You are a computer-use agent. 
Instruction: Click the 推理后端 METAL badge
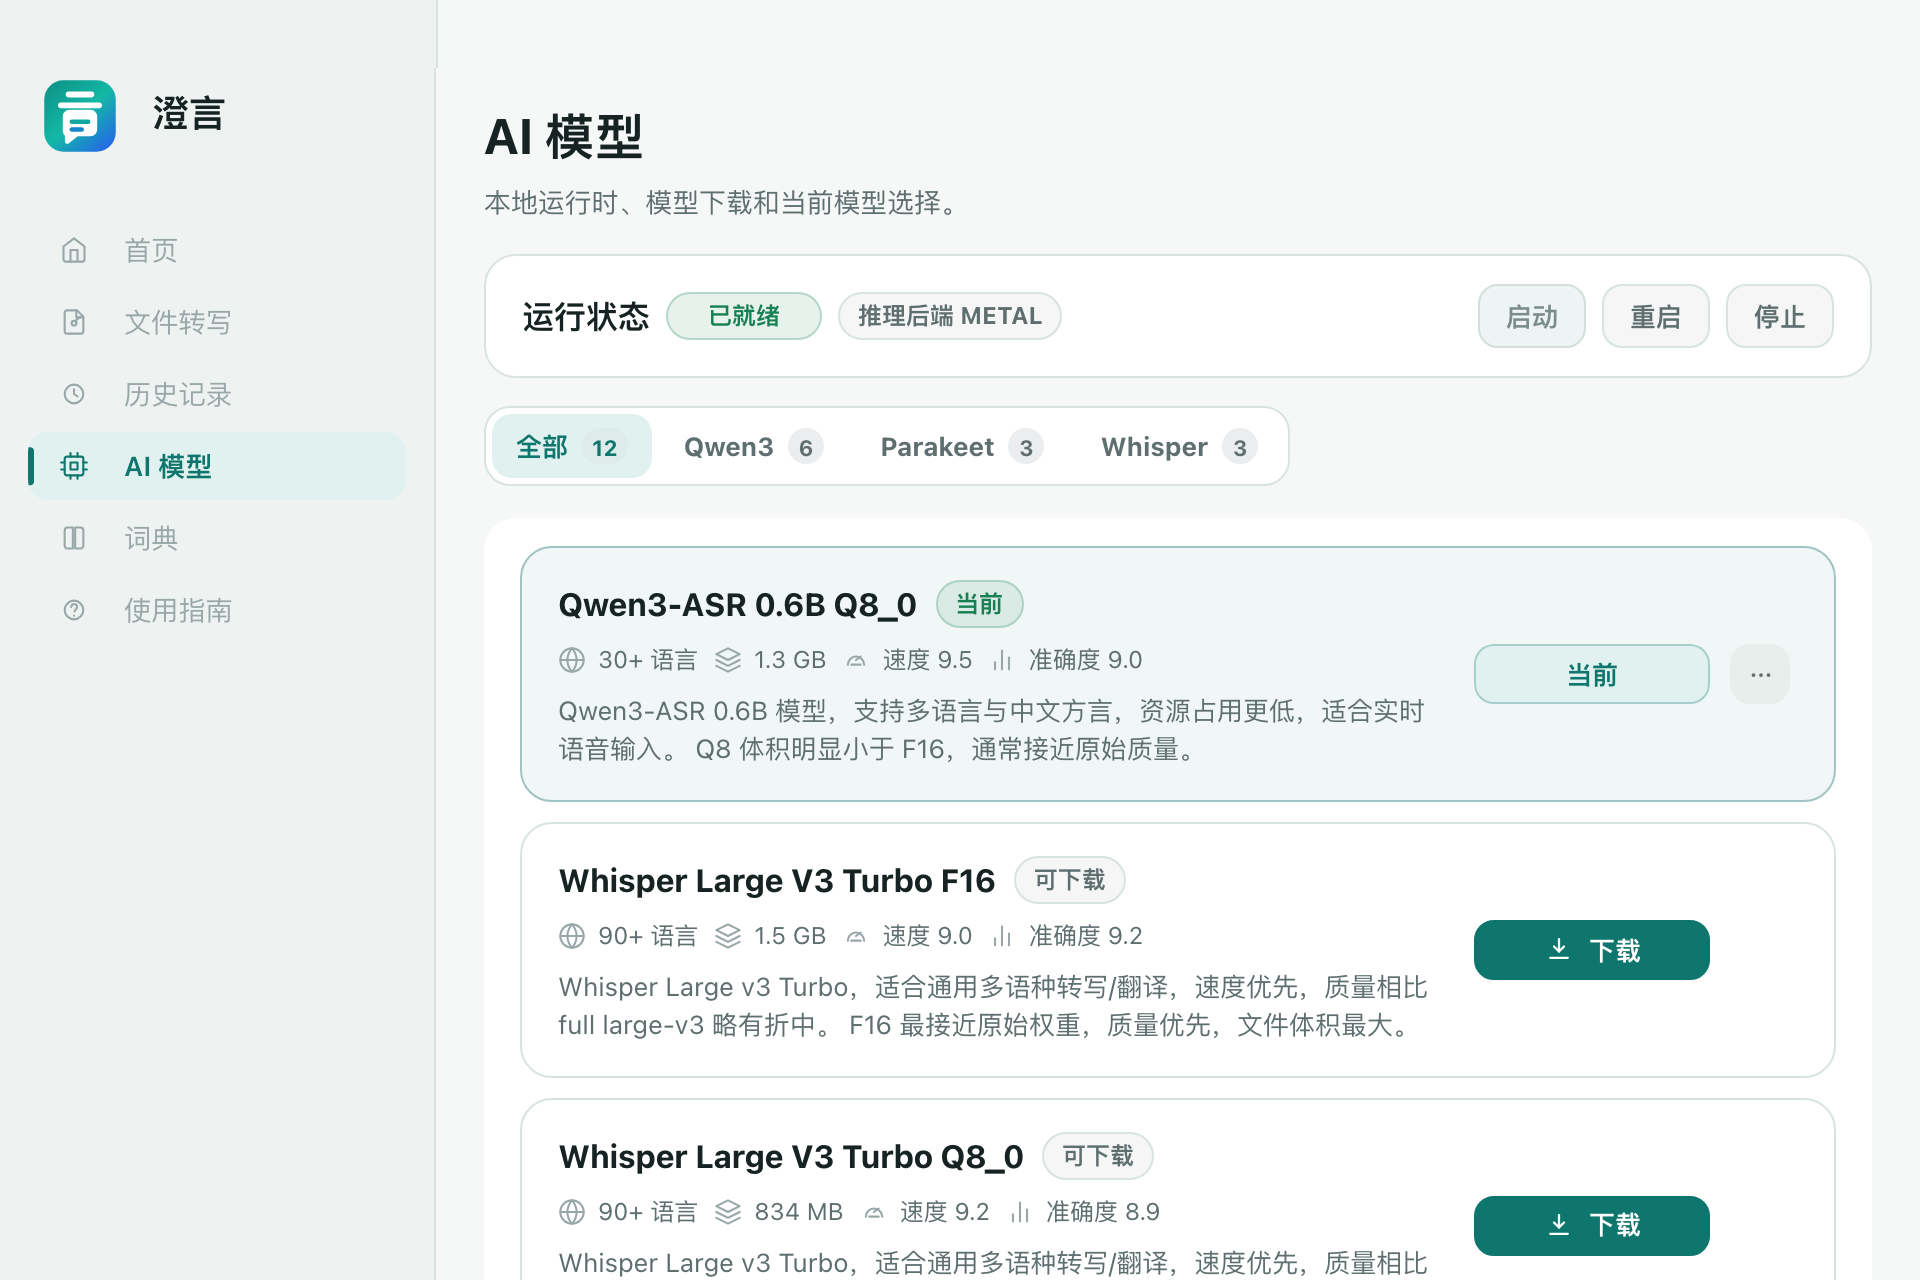pos(950,316)
